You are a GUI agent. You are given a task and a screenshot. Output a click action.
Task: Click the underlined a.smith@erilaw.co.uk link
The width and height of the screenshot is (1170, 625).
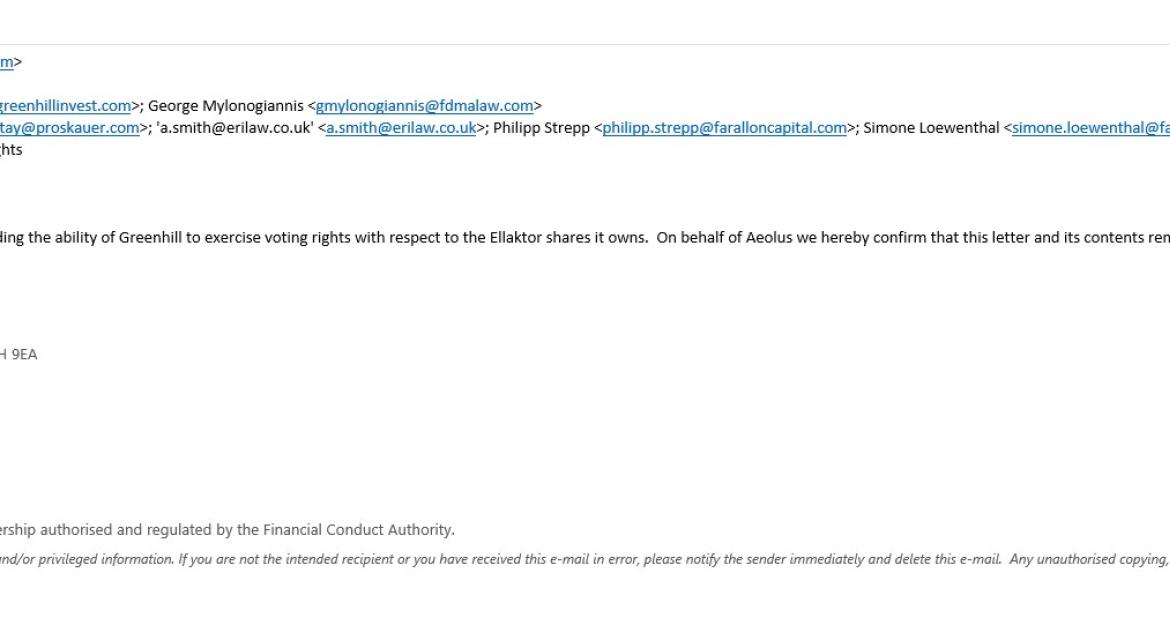point(401,128)
